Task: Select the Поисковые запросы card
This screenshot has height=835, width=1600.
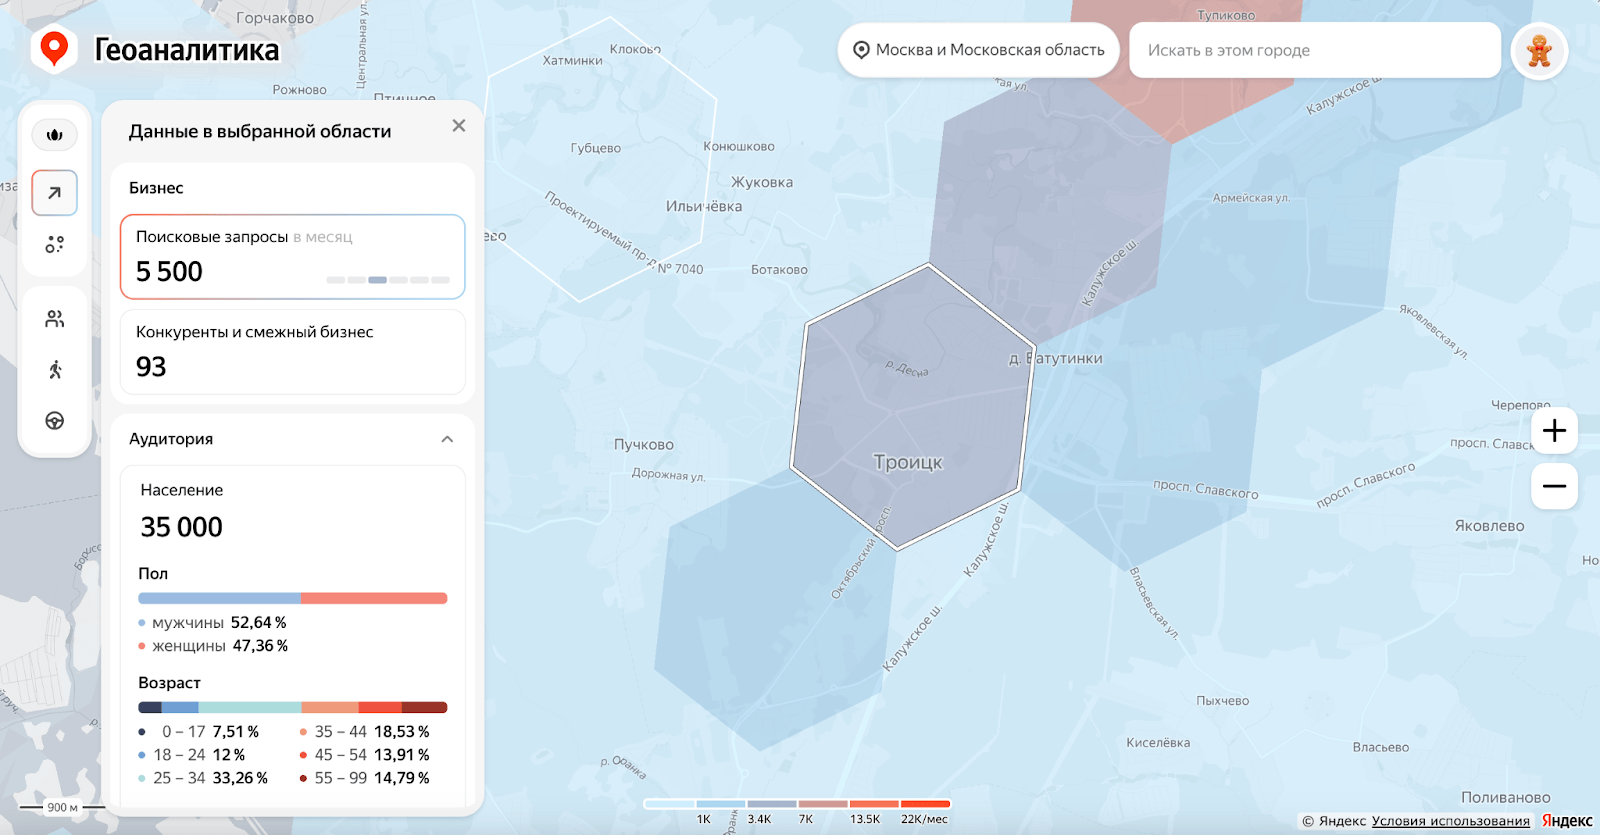Action: click(293, 257)
